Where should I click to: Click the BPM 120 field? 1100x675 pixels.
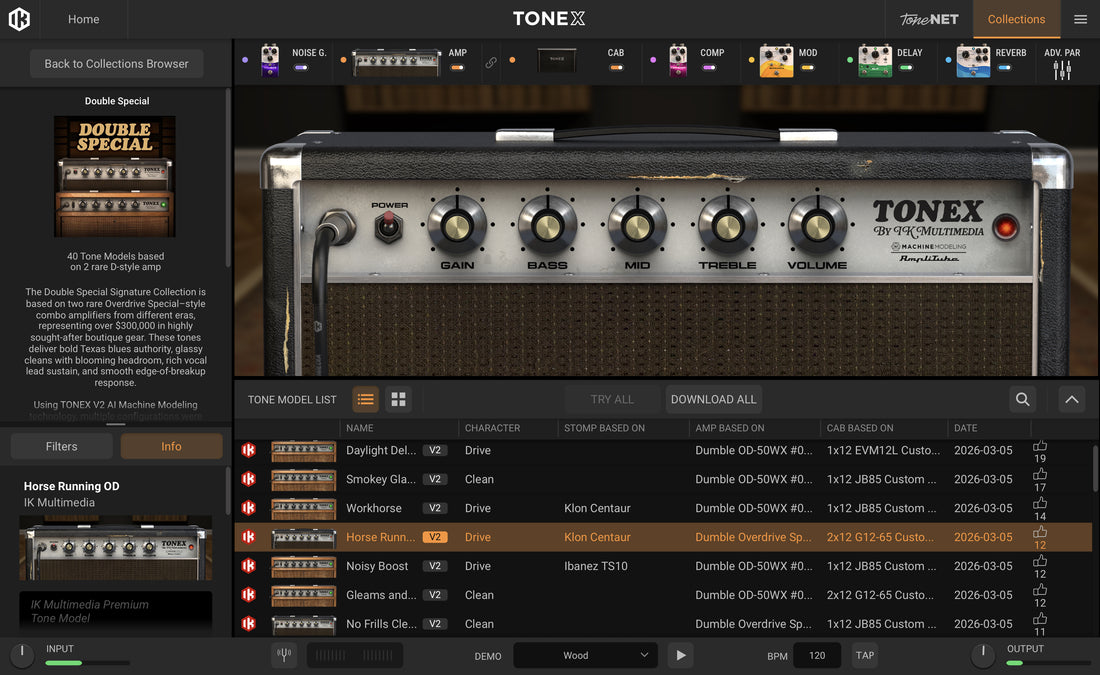click(817, 655)
